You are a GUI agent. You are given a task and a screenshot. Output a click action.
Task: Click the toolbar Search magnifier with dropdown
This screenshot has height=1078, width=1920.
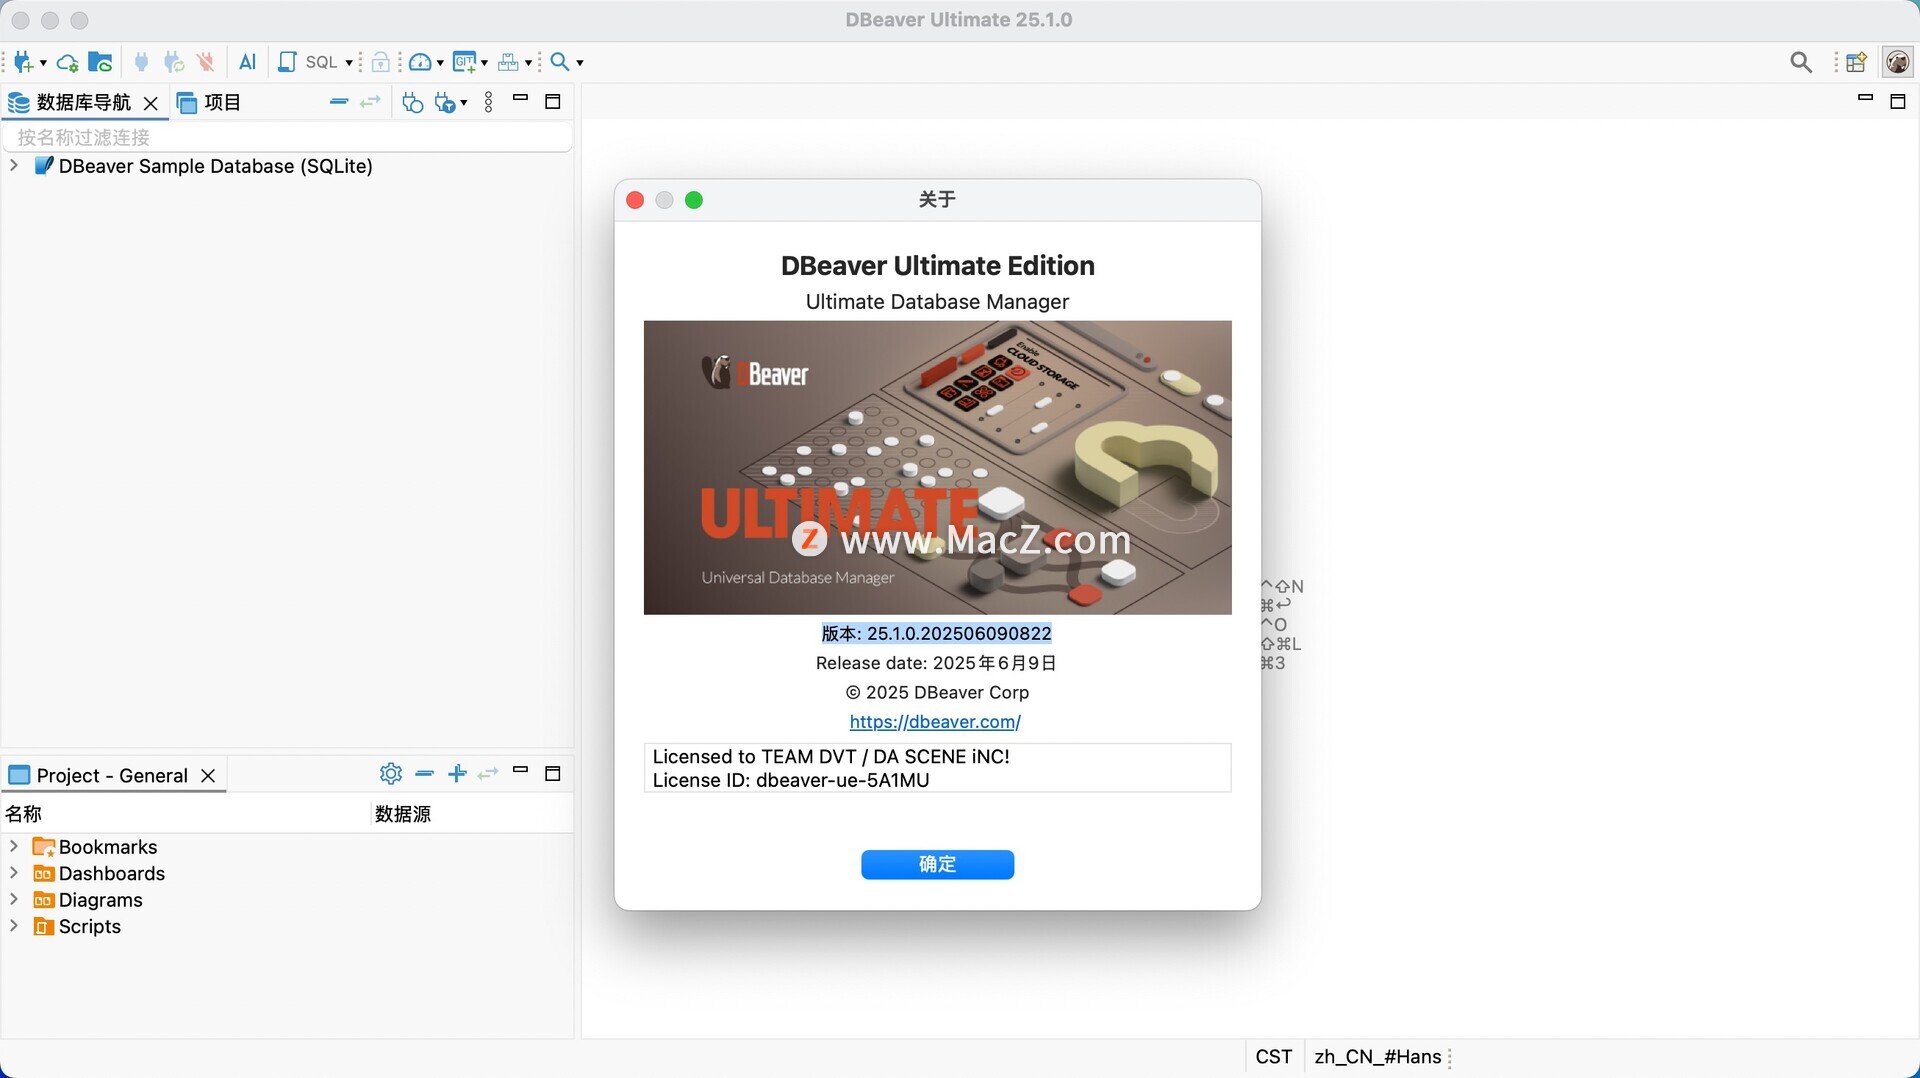[561, 62]
